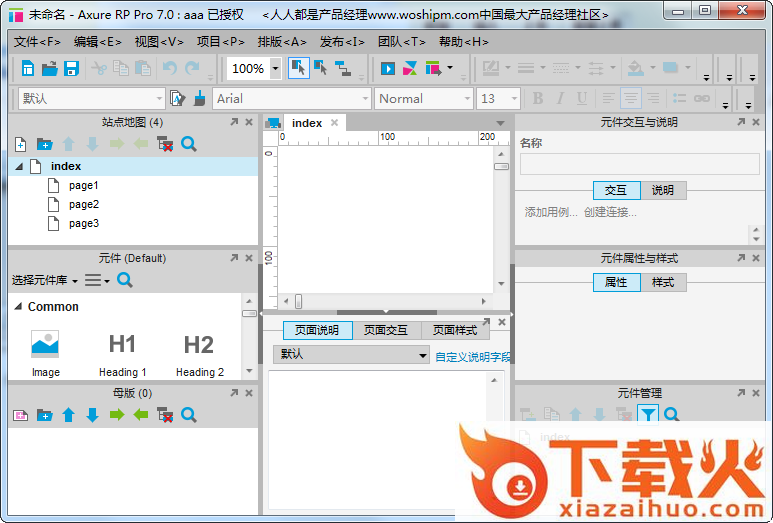This screenshot has width=773, height=523.
Task: Search the sitemap with magnifier icon
Action: [189, 145]
